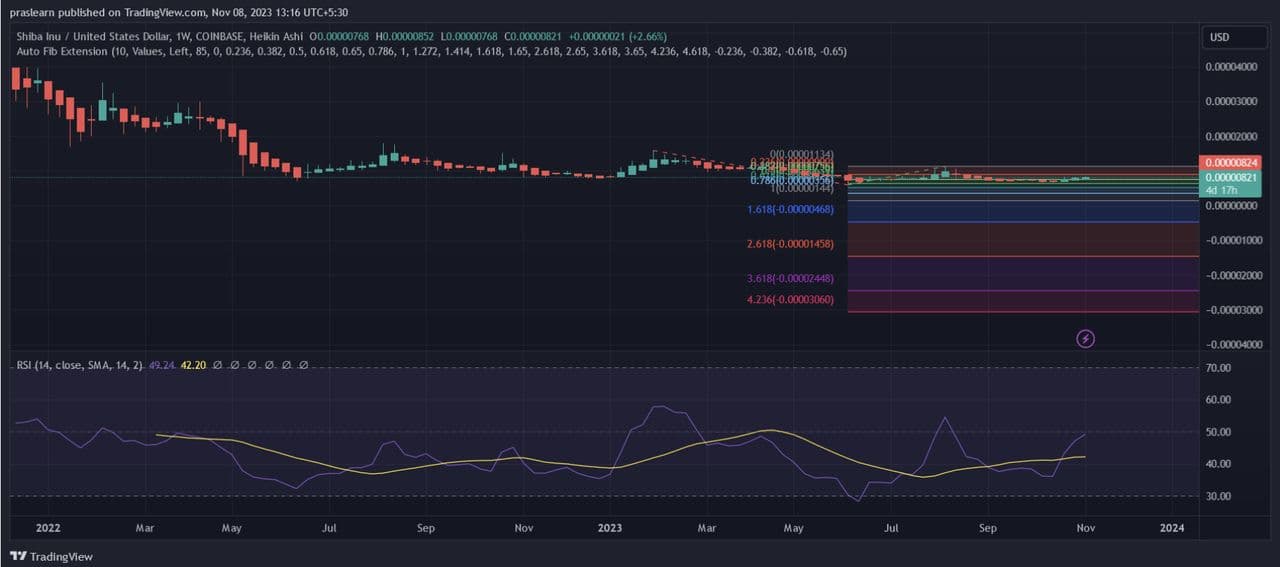The image size is (1280, 567).
Task: Click the 30.00 level on RSI scale
Action: click(1218, 496)
